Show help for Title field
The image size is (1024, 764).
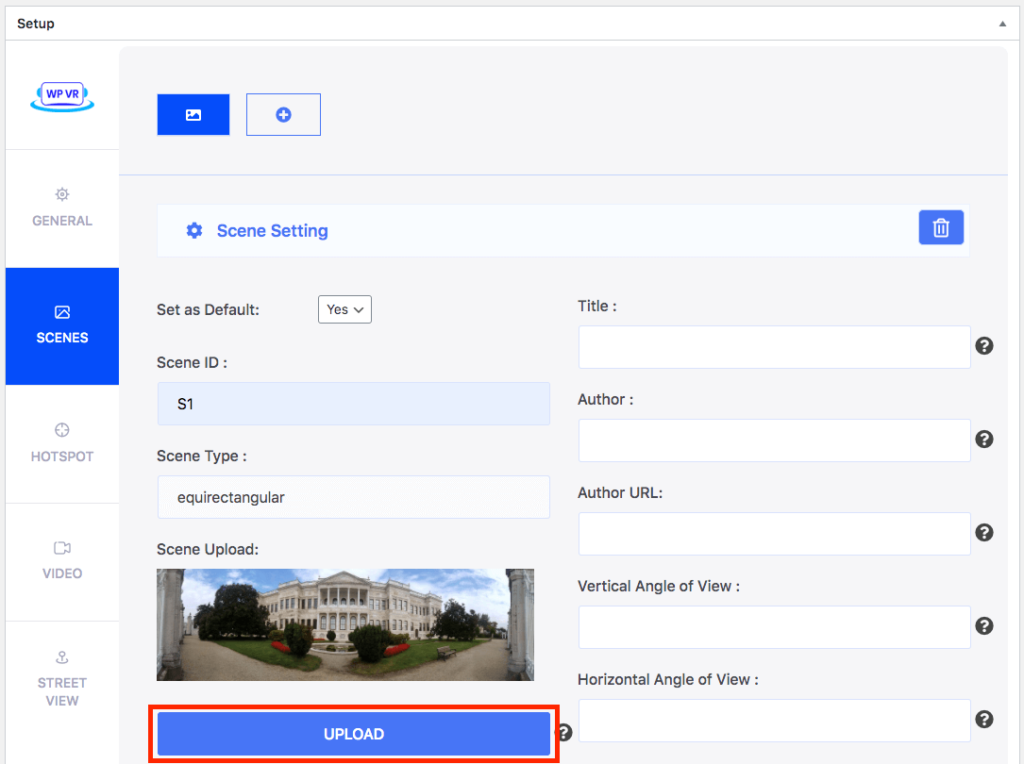984,346
